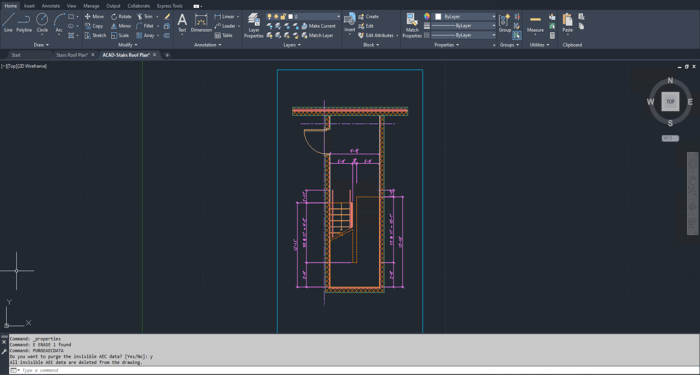
Task: Click Create block button
Action: click(368, 17)
